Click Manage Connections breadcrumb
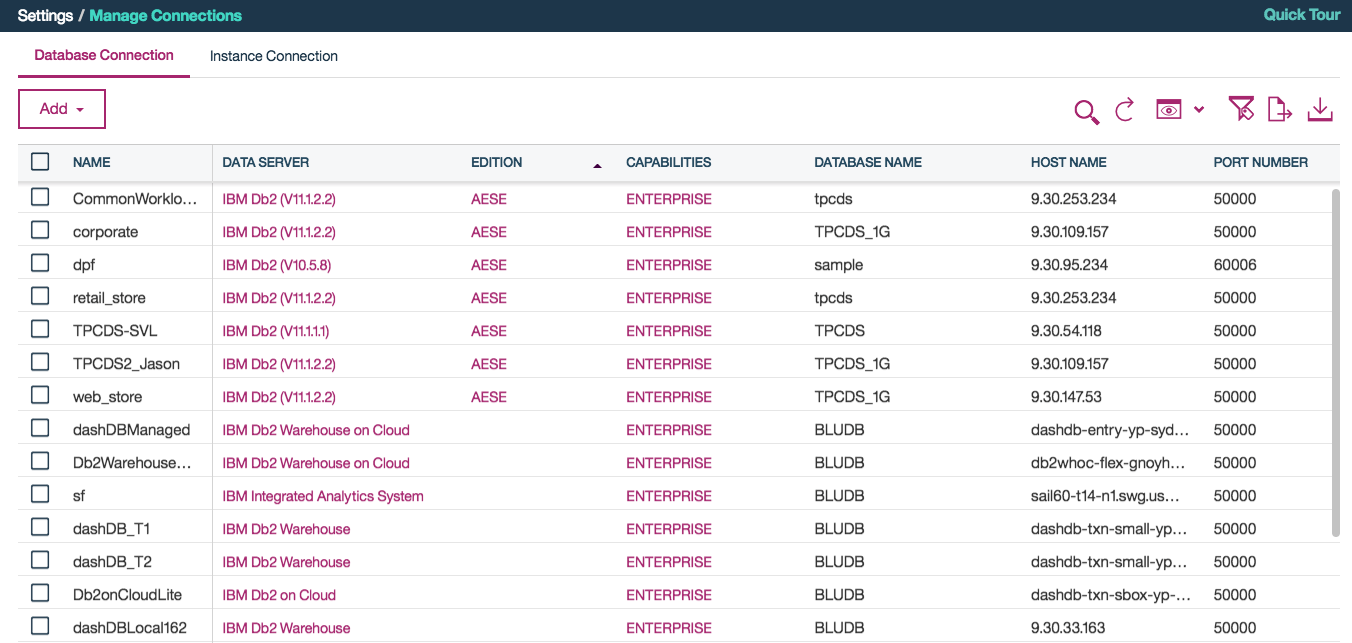Viewport: 1352px width, 643px height. pos(166,16)
